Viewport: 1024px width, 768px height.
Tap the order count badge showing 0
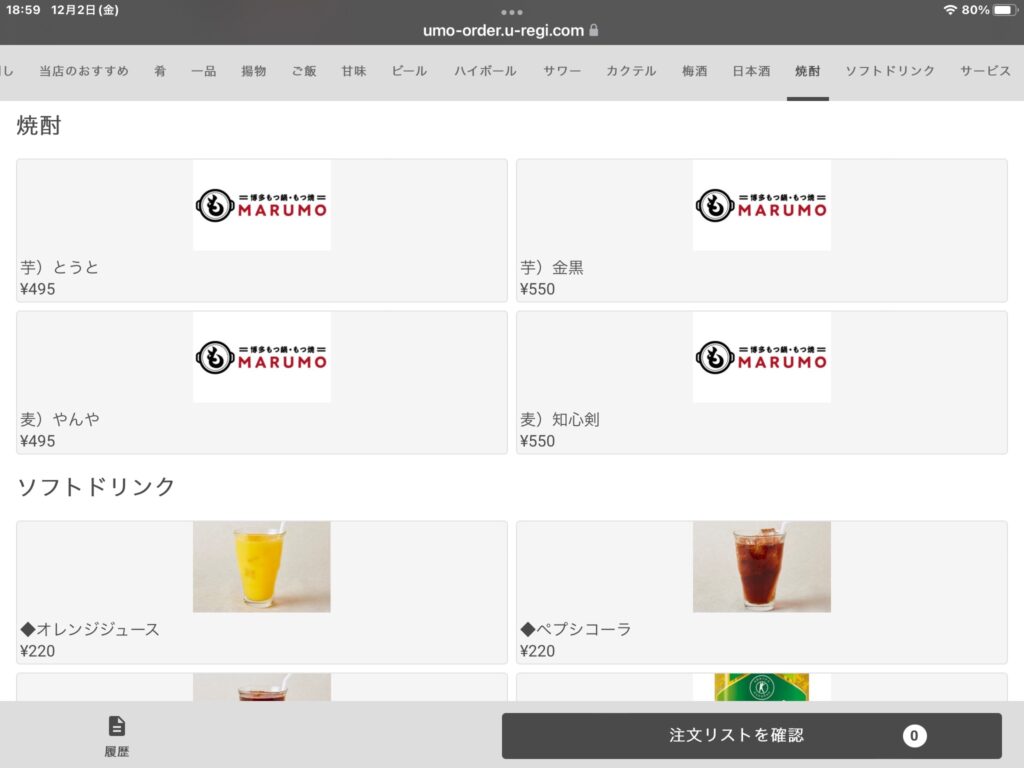(x=914, y=736)
